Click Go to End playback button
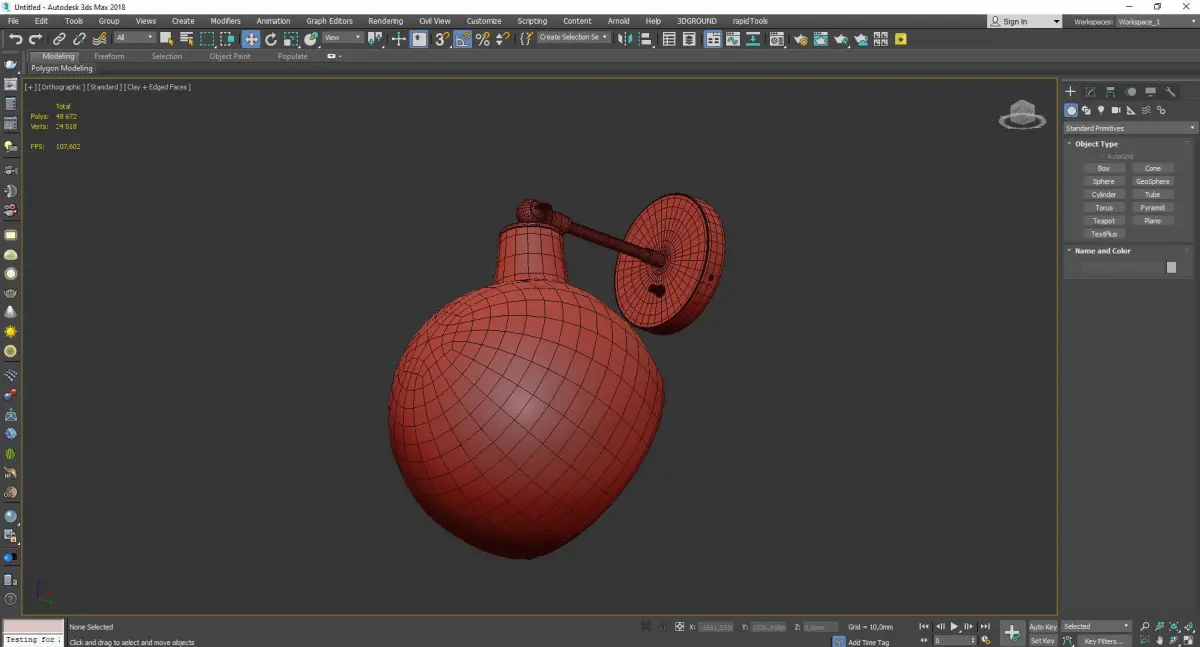Image resolution: width=1200 pixels, height=647 pixels. coord(986,627)
